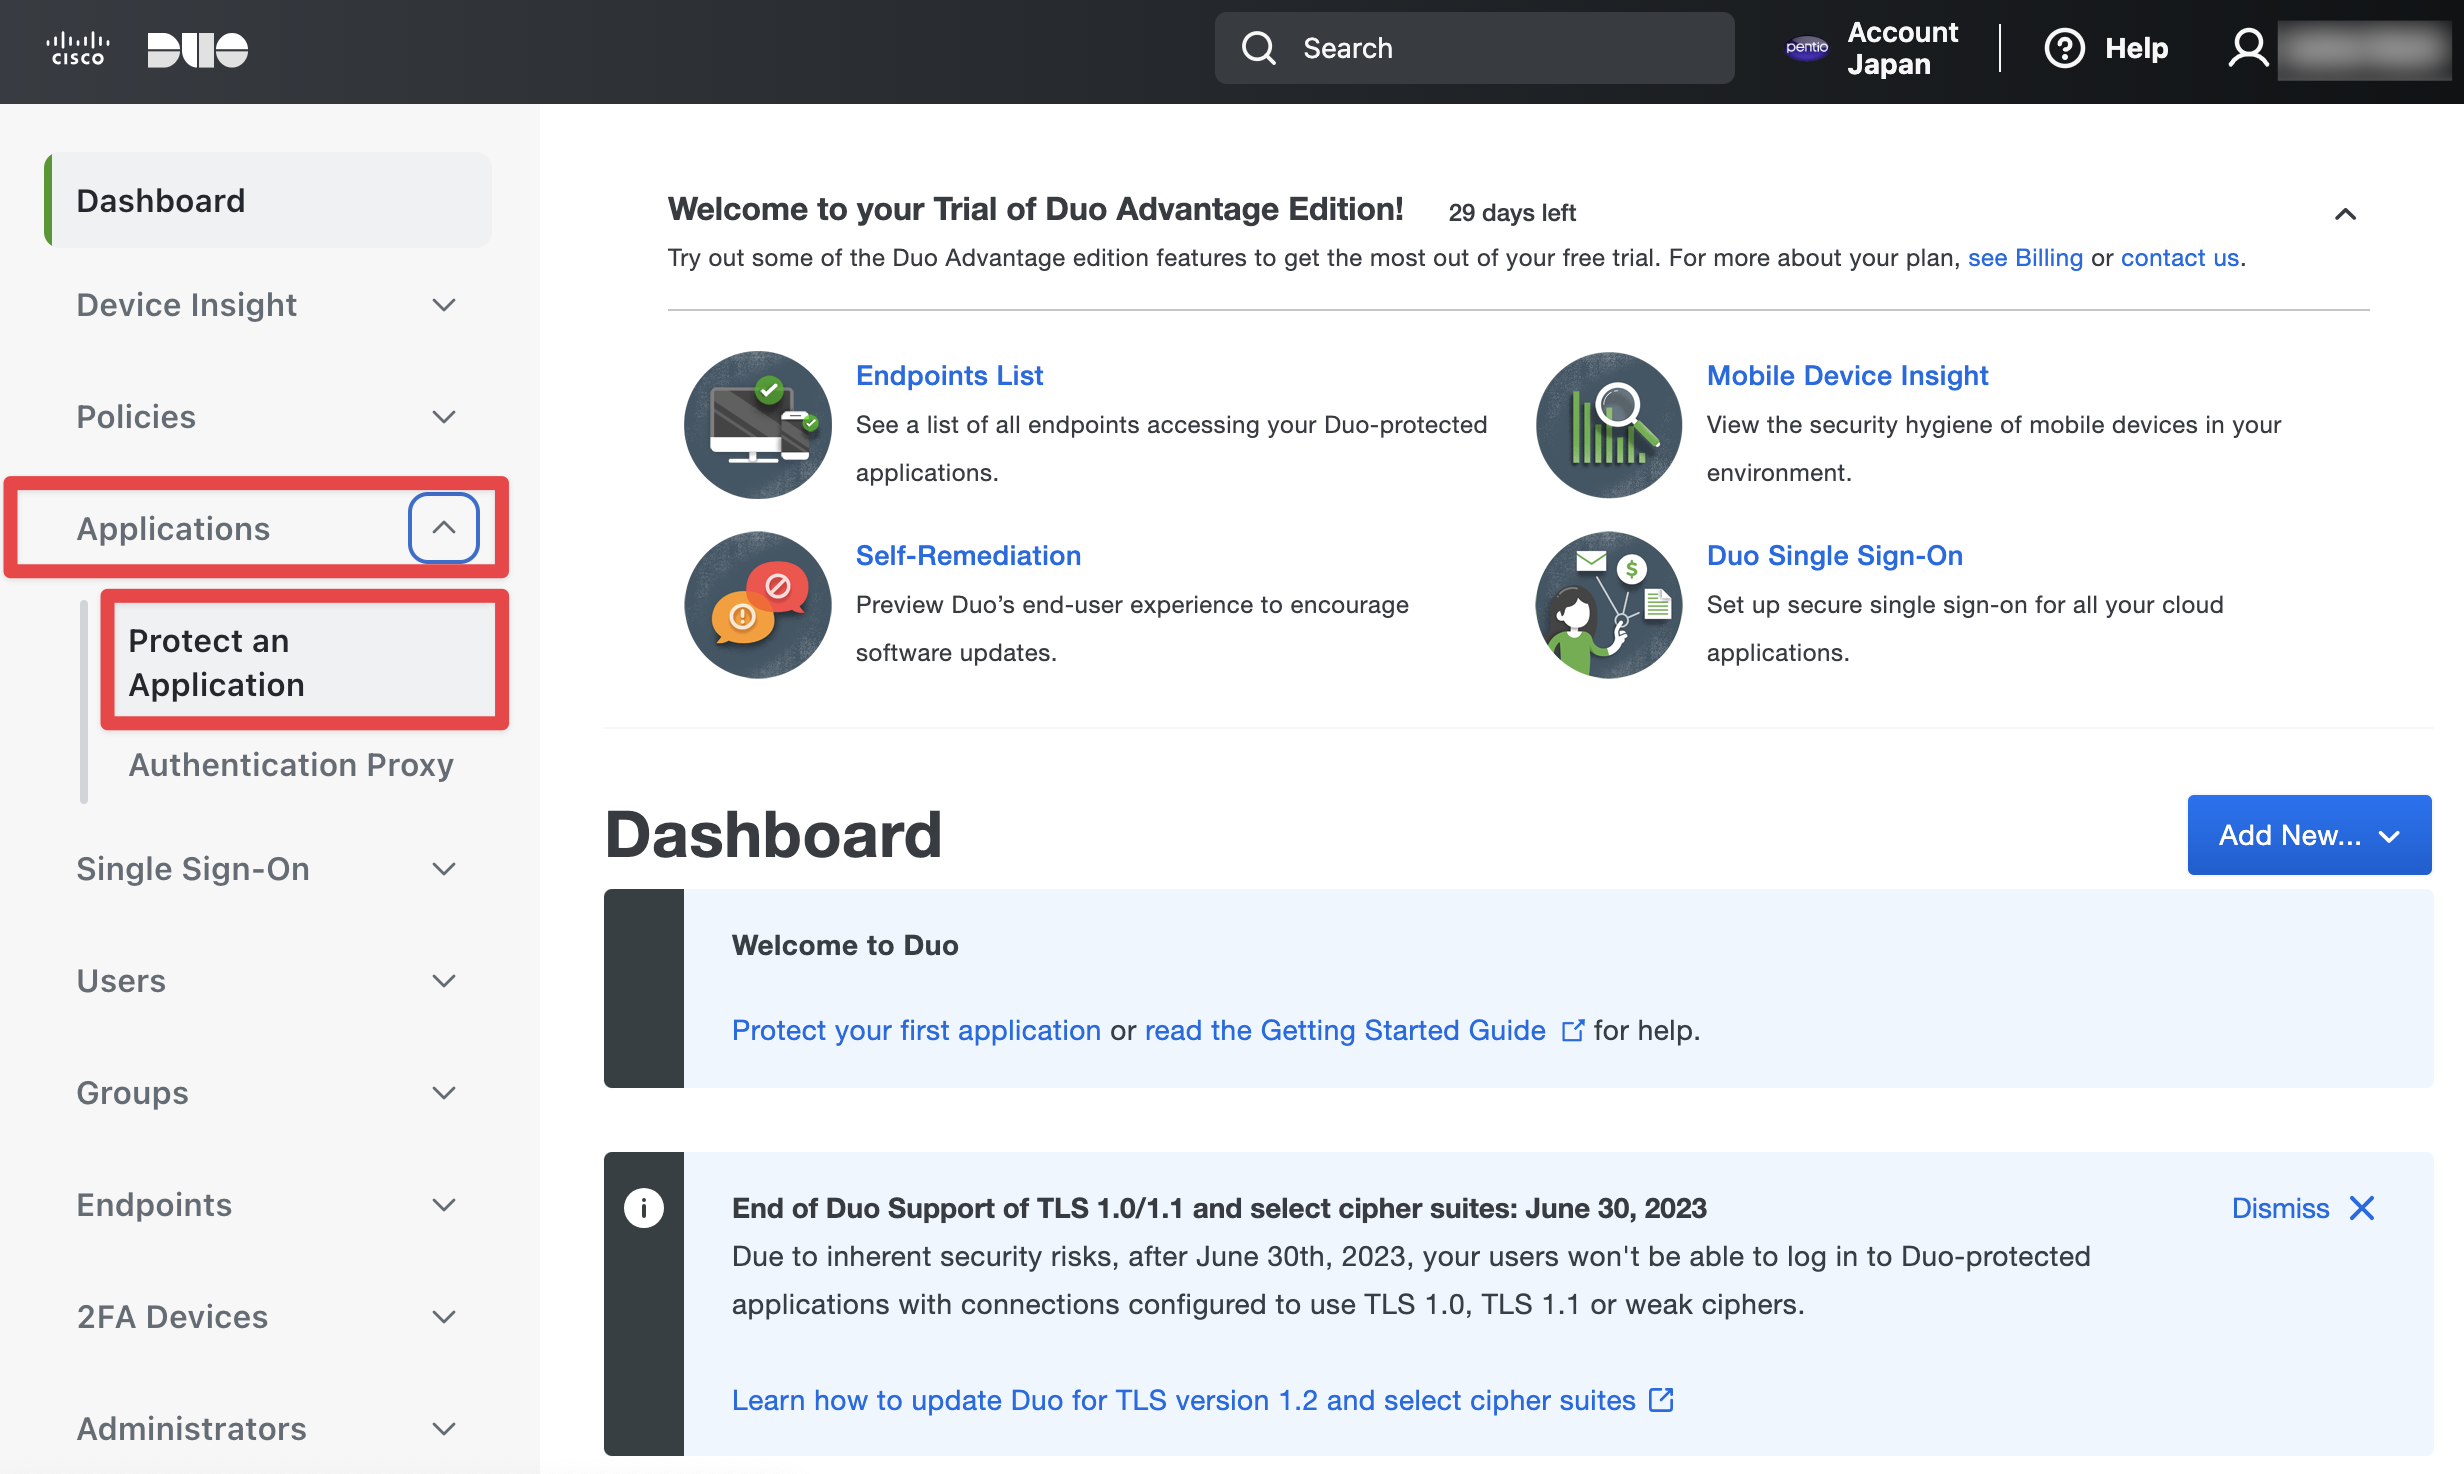
Task: Click the see Billing link
Action: click(2025, 258)
